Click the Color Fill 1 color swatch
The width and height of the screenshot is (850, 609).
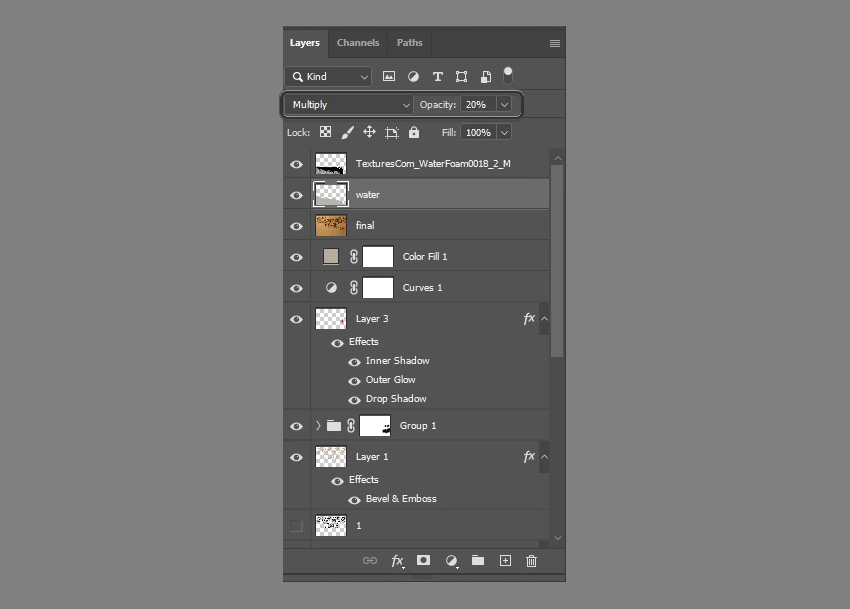coord(331,257)
